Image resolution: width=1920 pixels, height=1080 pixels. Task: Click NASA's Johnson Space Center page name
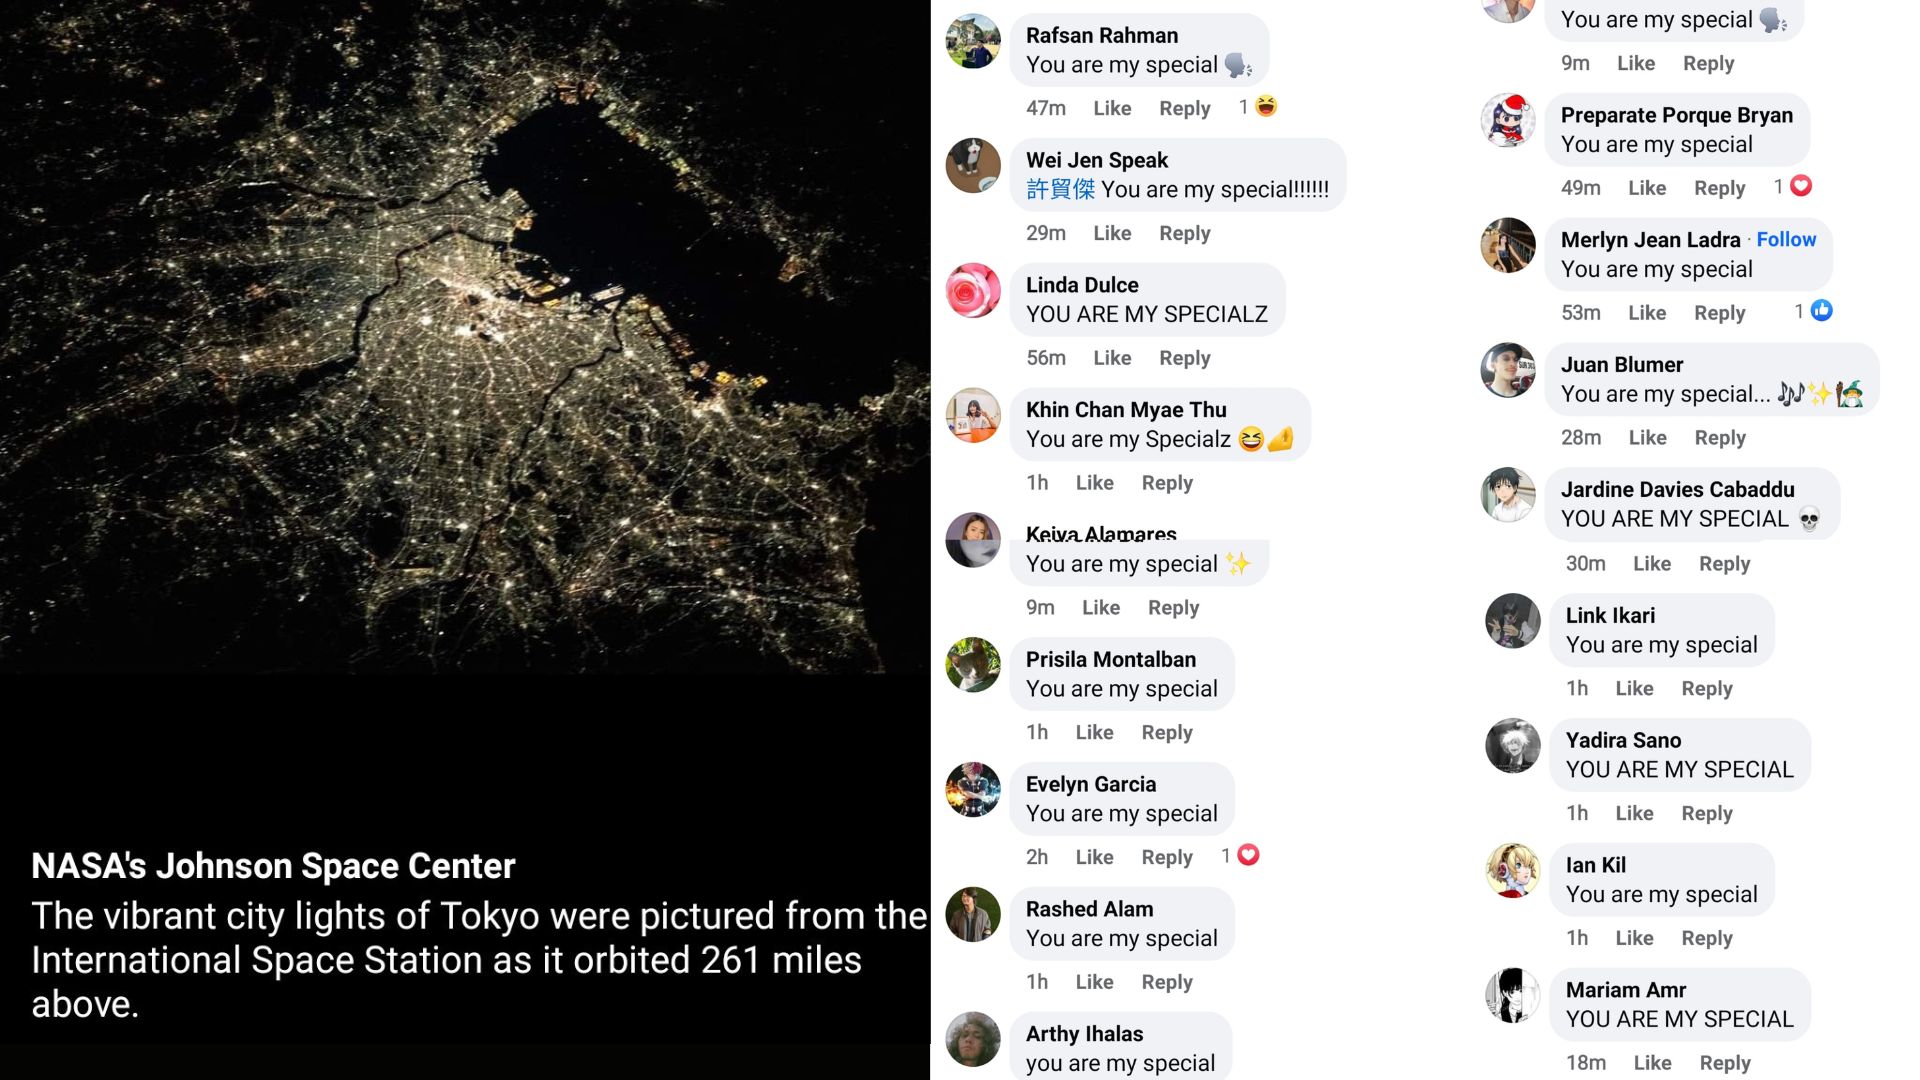click(x=273, y=866)
